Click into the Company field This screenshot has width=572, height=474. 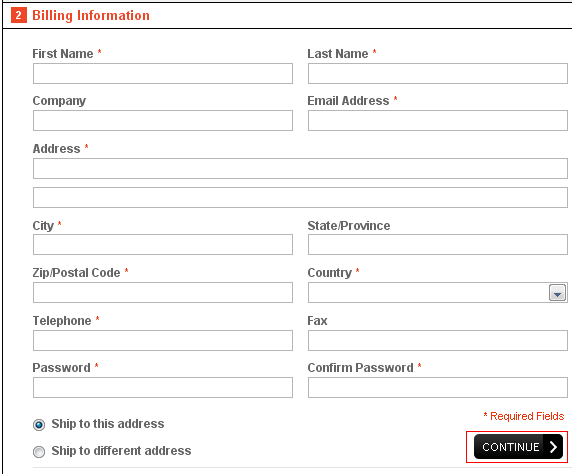tap(163, 120)
